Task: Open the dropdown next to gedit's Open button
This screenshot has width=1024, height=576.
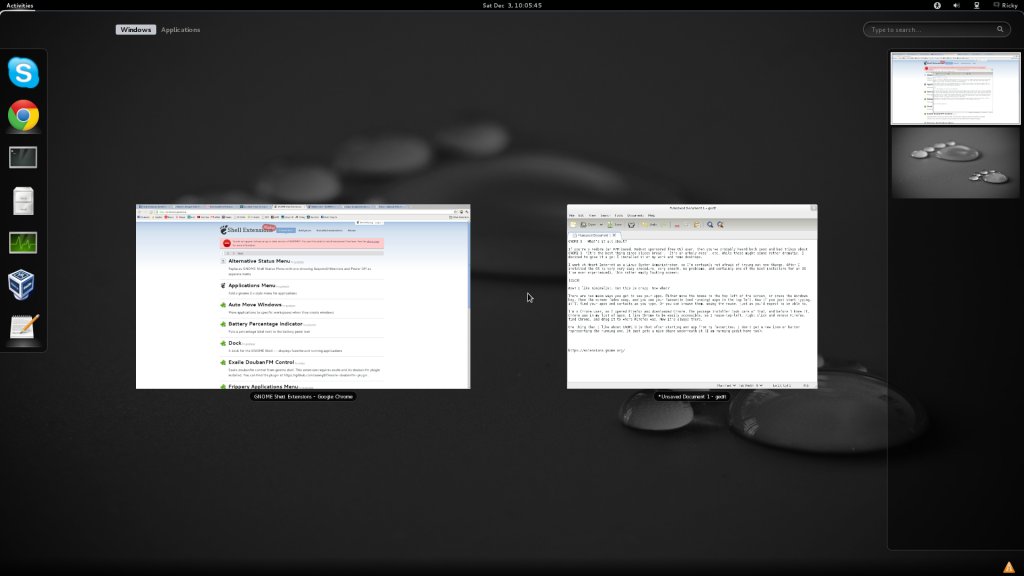Action: (601, 224)
